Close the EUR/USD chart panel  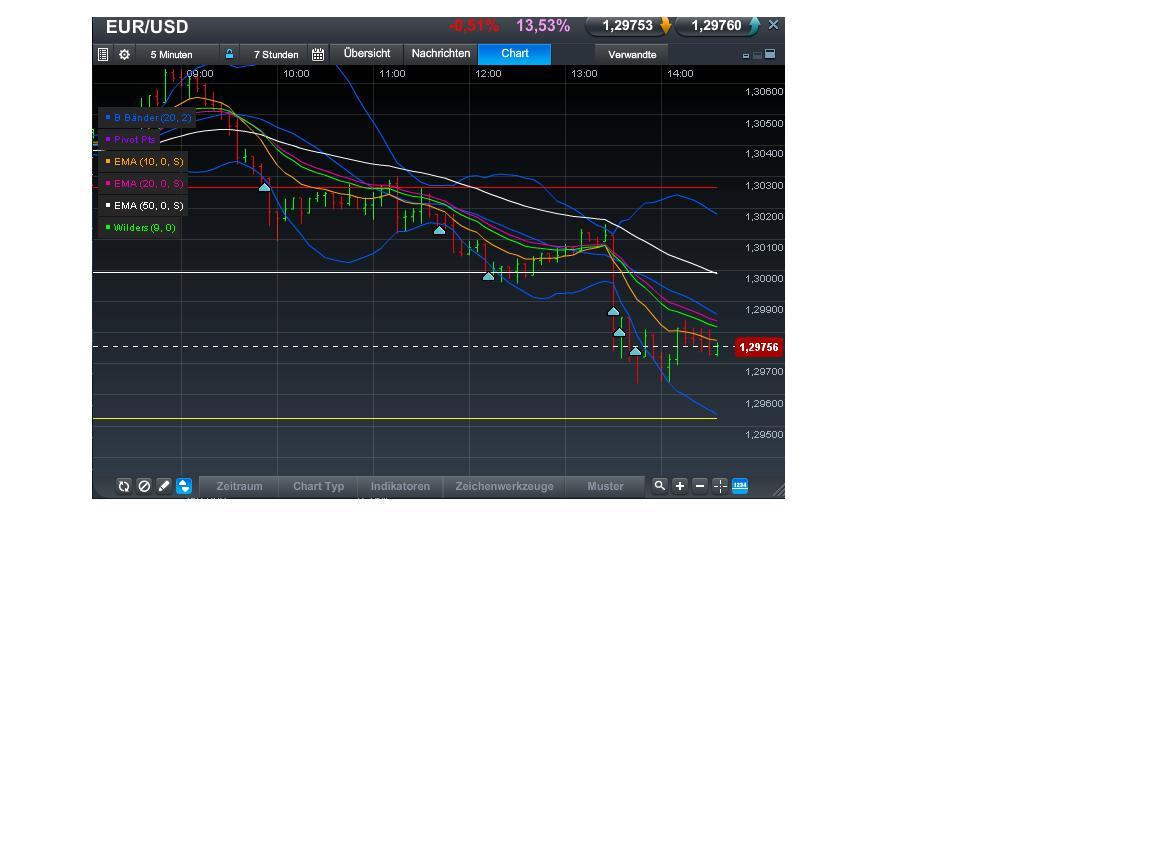point(773,25)
